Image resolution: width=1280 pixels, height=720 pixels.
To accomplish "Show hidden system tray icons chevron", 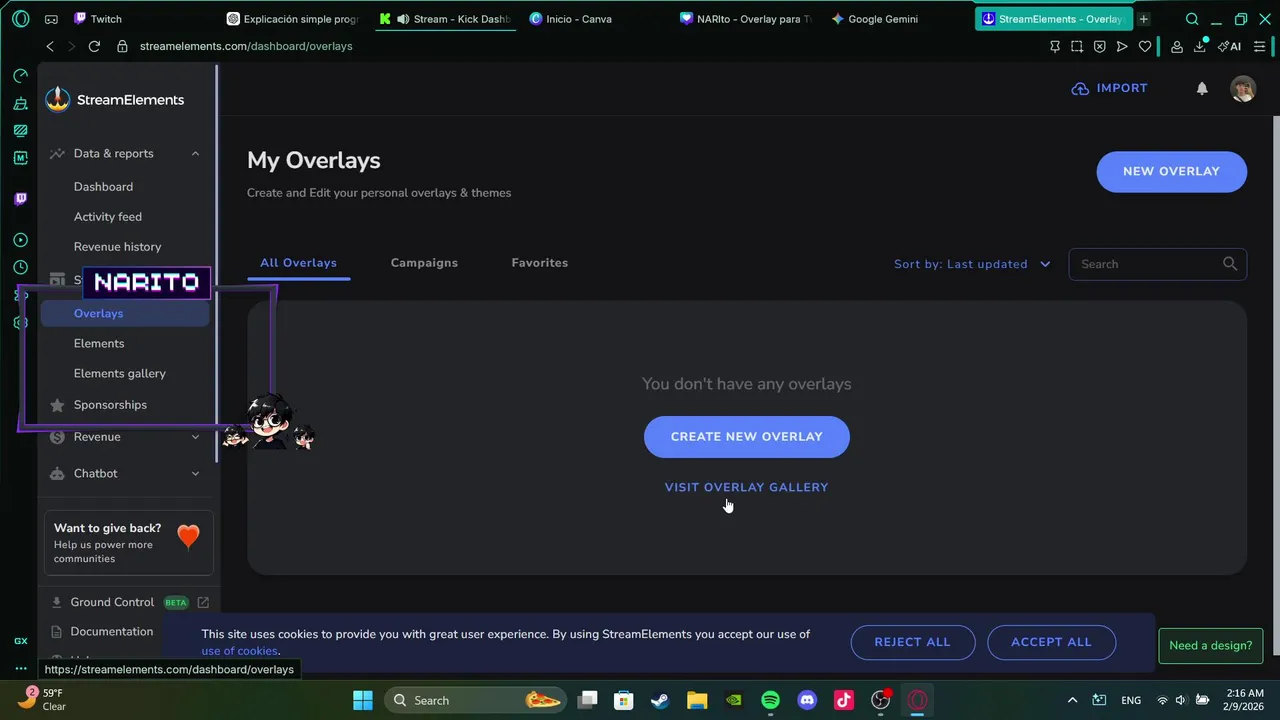I will (1072, 700).
